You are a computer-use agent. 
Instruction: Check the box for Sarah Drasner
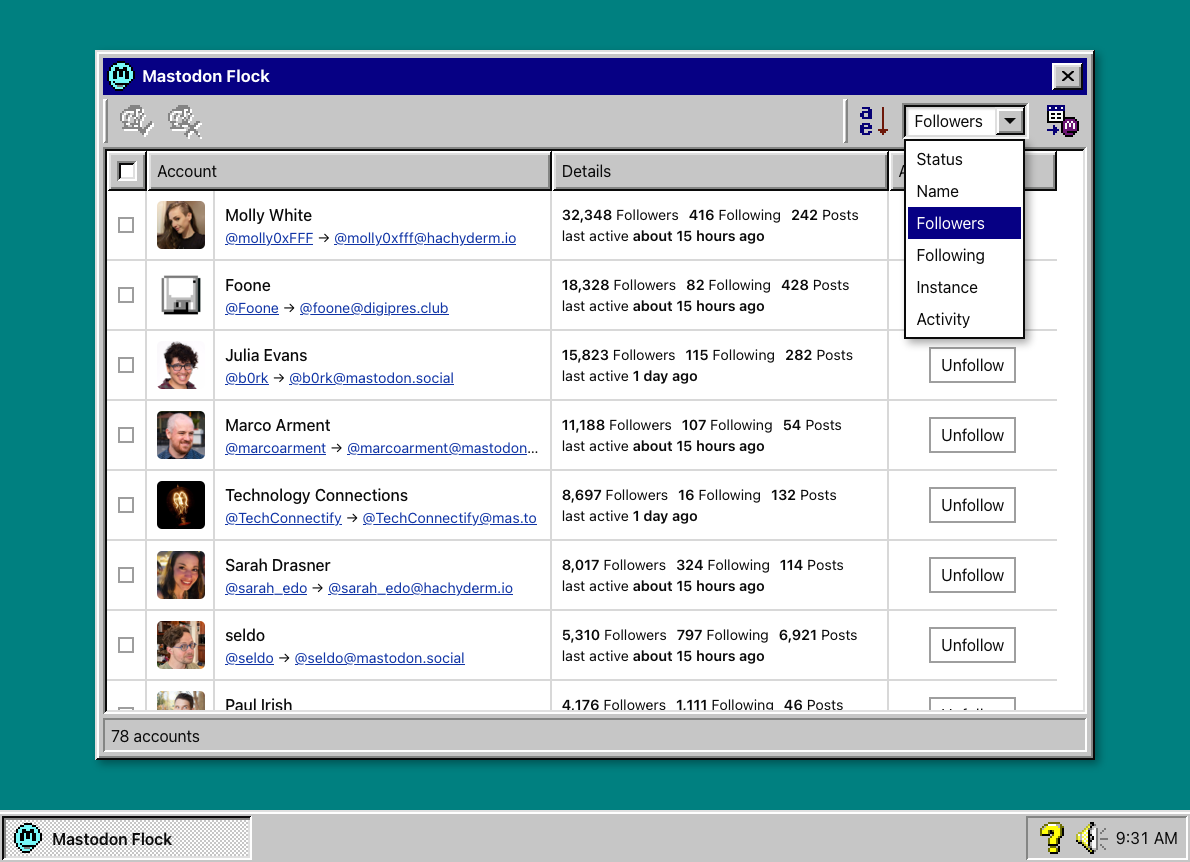126,575
